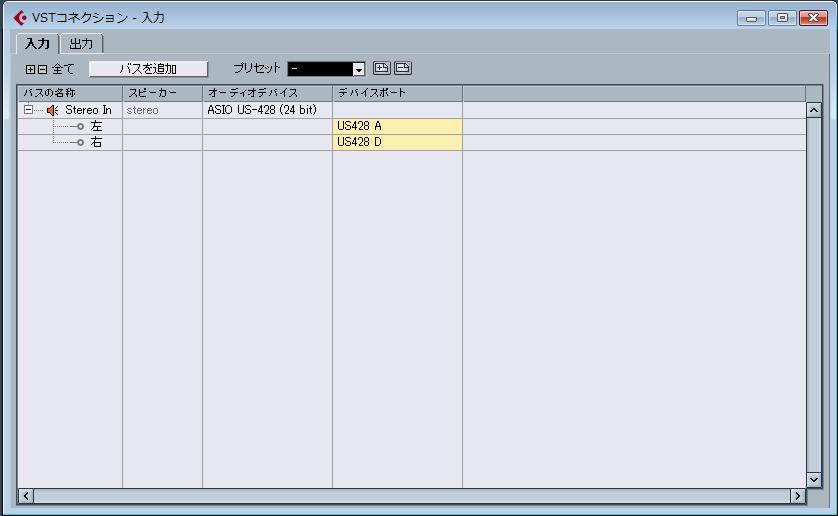The height and width of the screenshot is (516, 838).
Task: Click the バスを追加 button
Action: (148, 69)
